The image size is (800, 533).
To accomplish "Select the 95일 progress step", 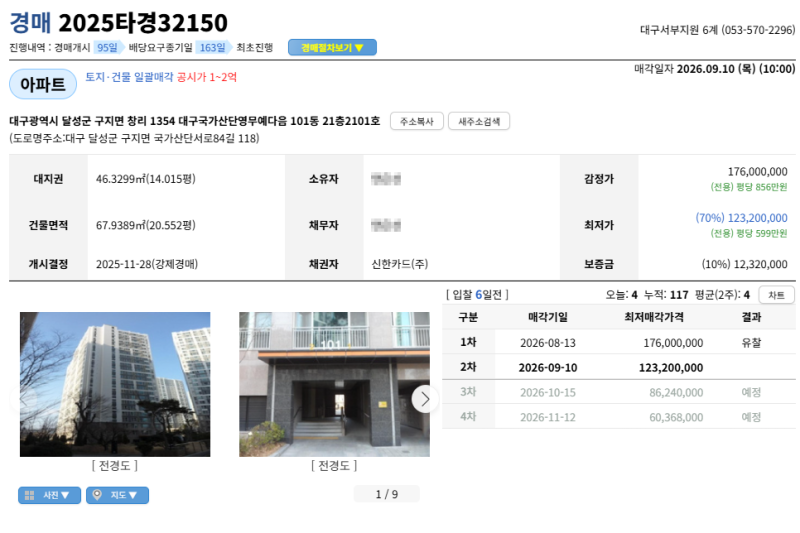I will [107, 47].
